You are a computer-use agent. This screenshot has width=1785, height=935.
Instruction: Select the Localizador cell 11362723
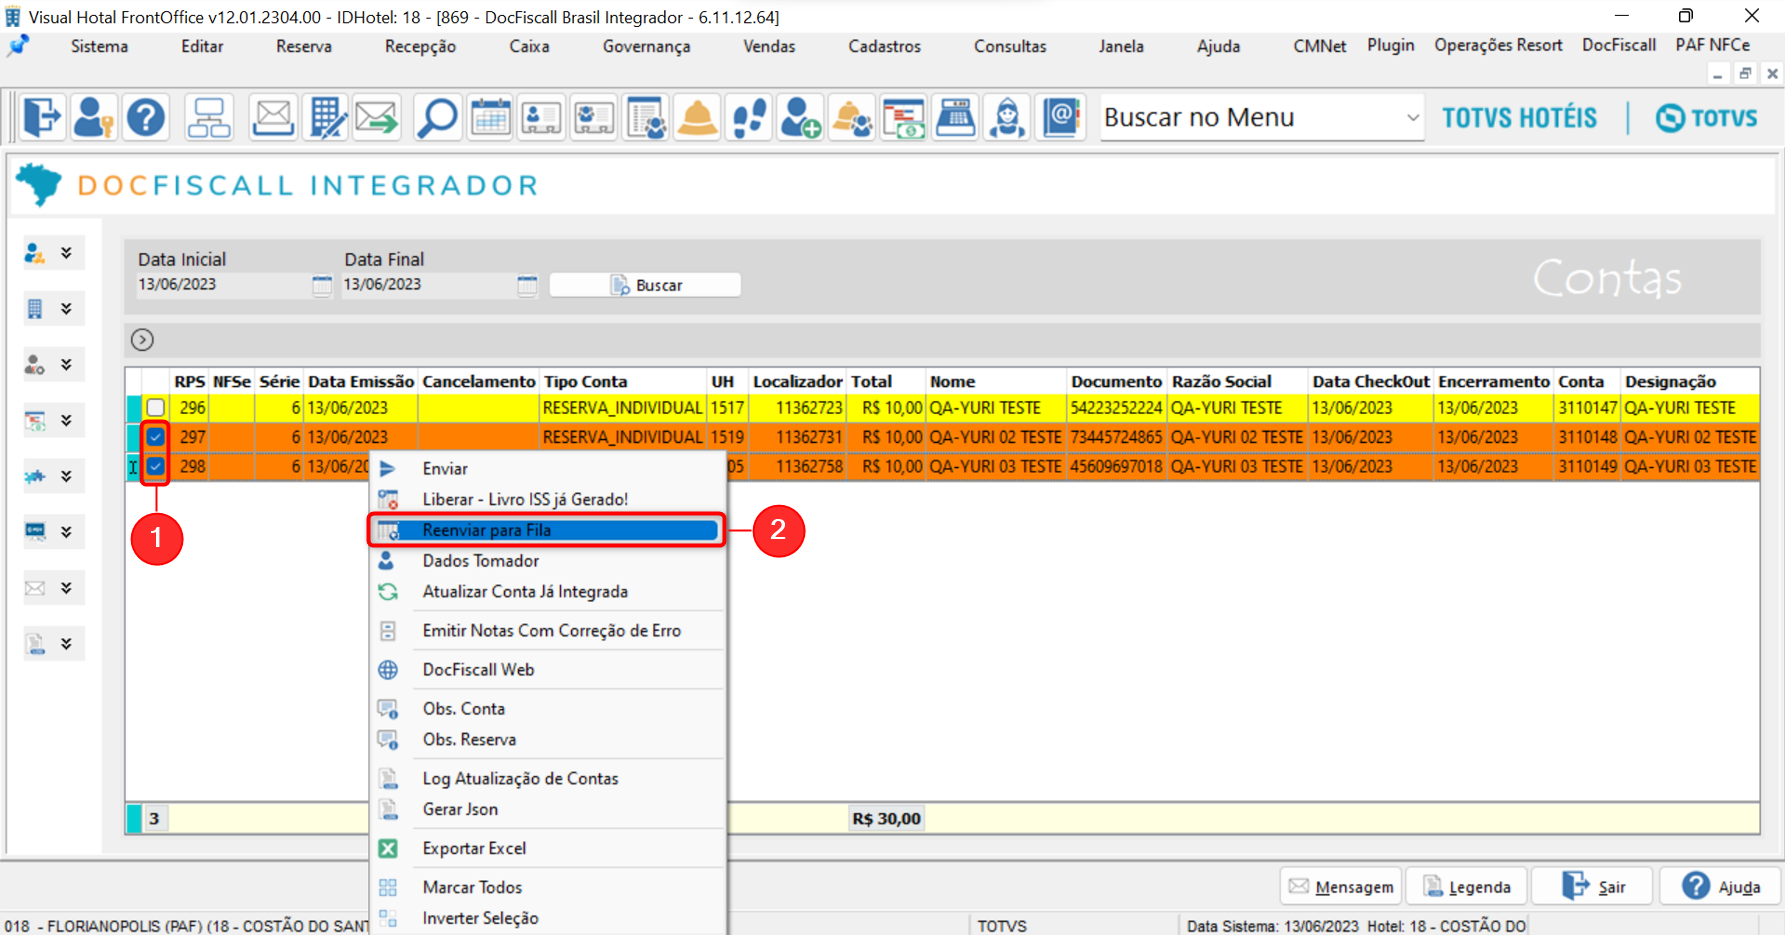pos(798,408)
